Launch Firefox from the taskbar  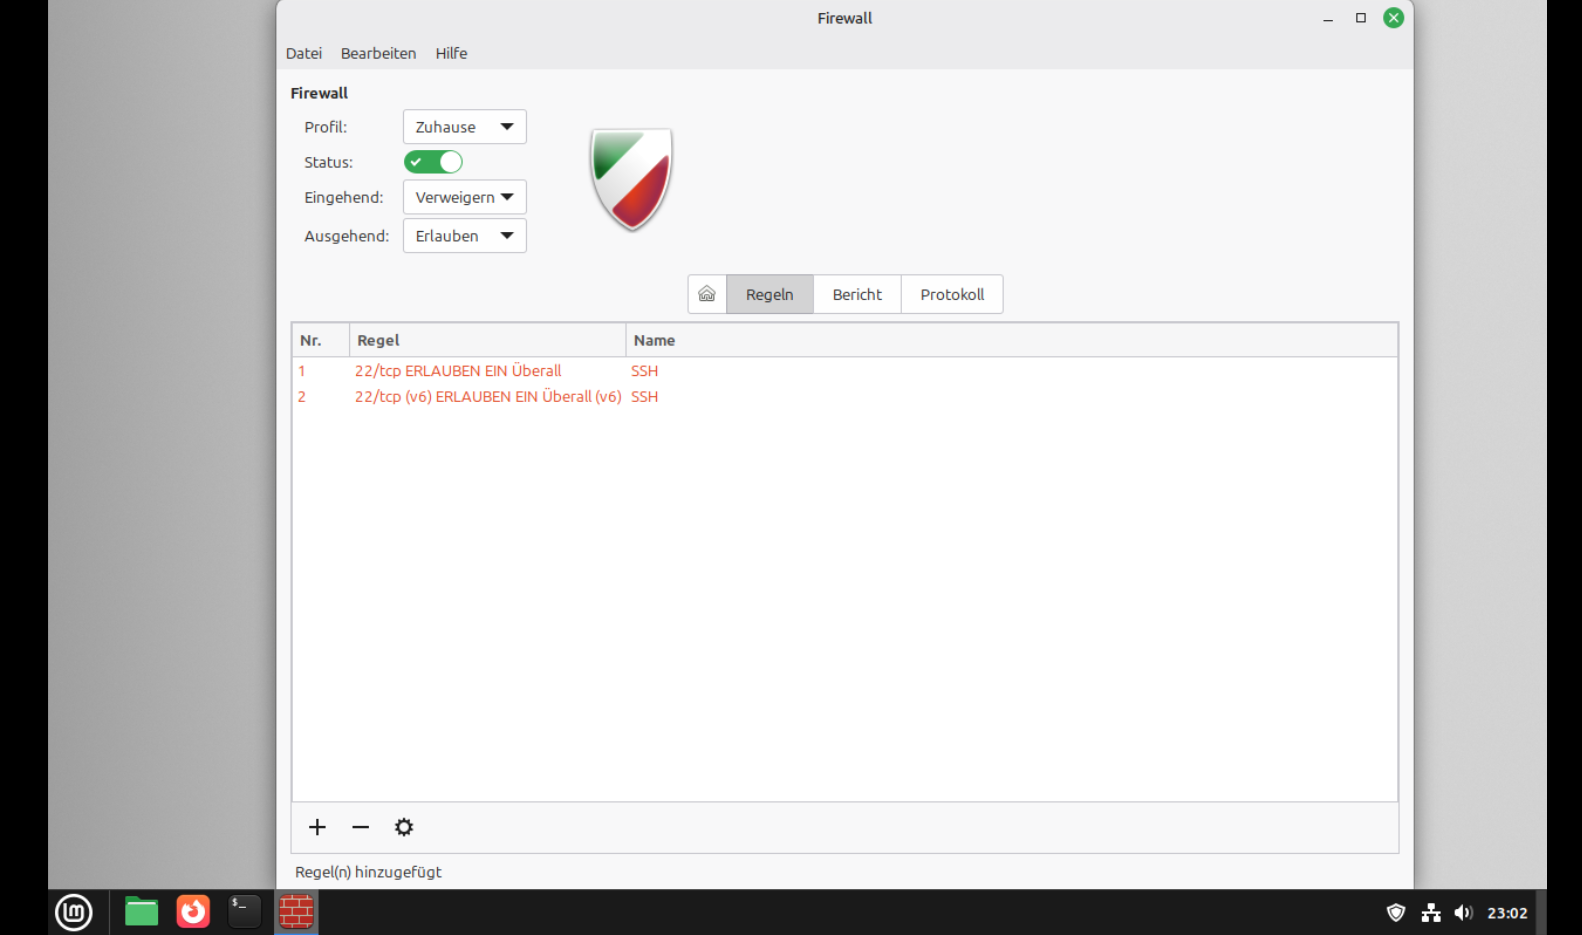[x=193, y=912]
